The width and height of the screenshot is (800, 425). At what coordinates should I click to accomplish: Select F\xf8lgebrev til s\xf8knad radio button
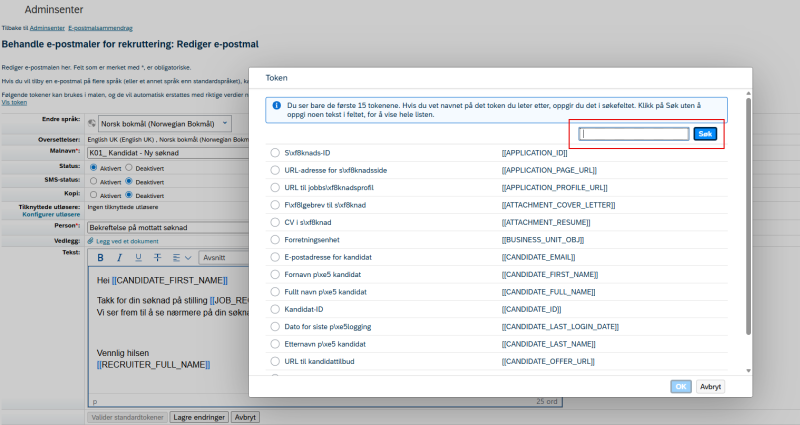275,205
